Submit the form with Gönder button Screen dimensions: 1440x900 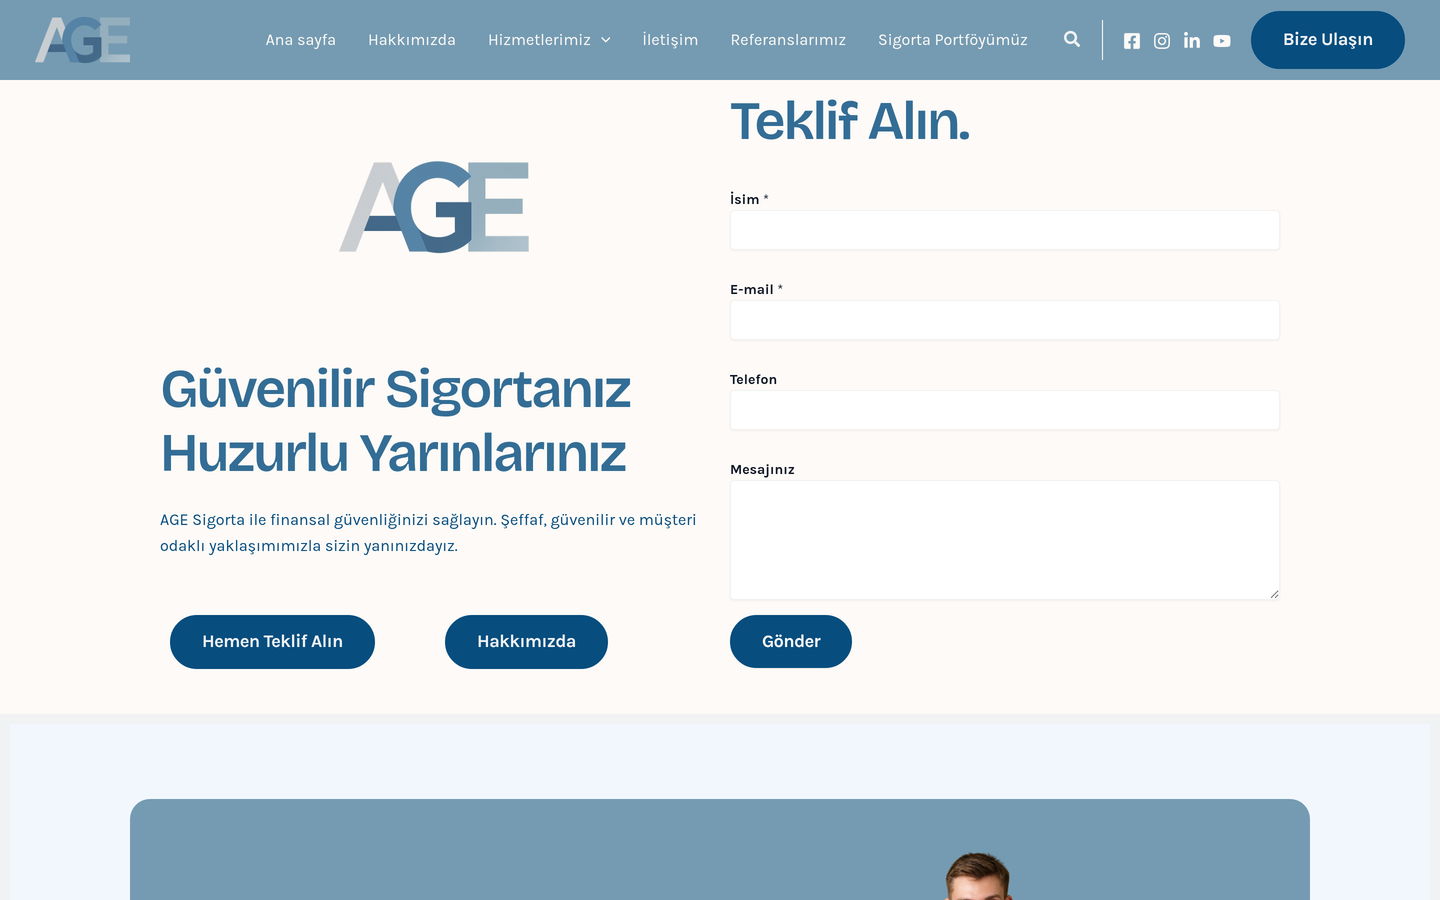tap(791, 642)
